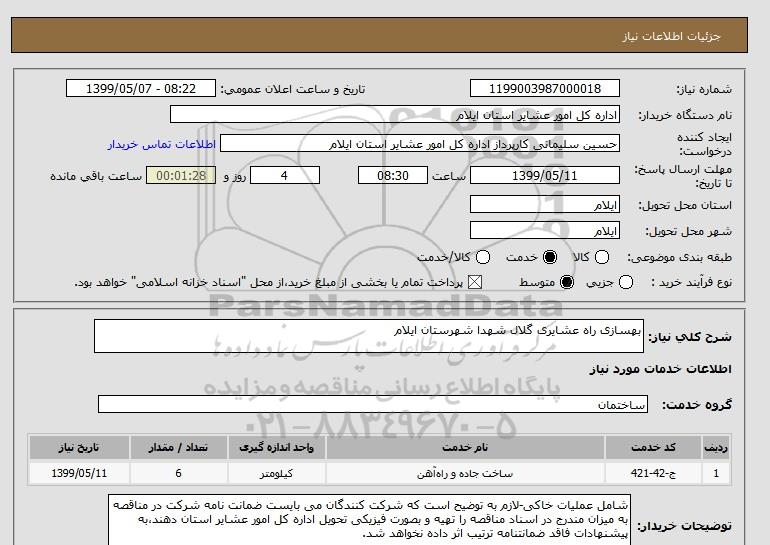This screenshot has width=770, height=545.
Task: Click quantity cell showing 6
Action: tap(178, 473)
